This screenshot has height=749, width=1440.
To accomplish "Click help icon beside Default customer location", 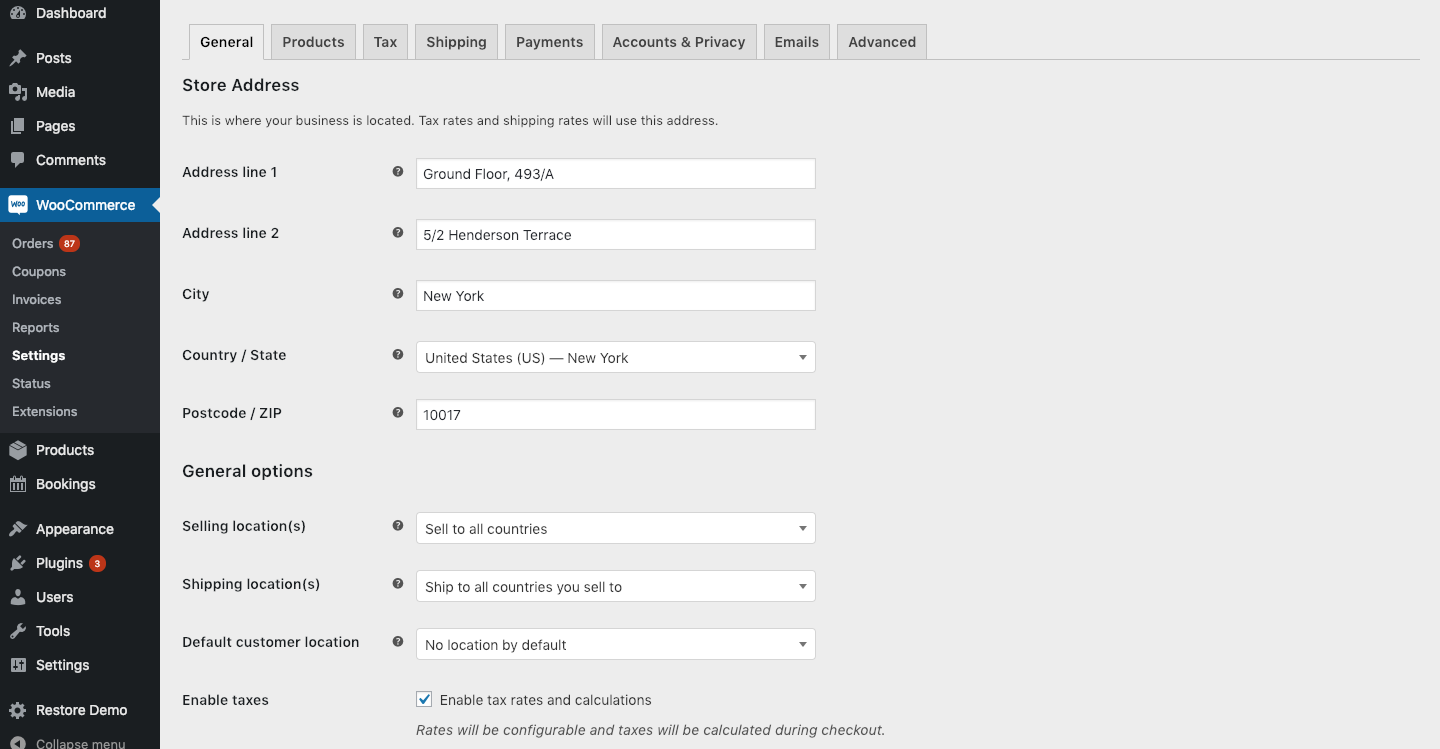I will tap(398, 642).
